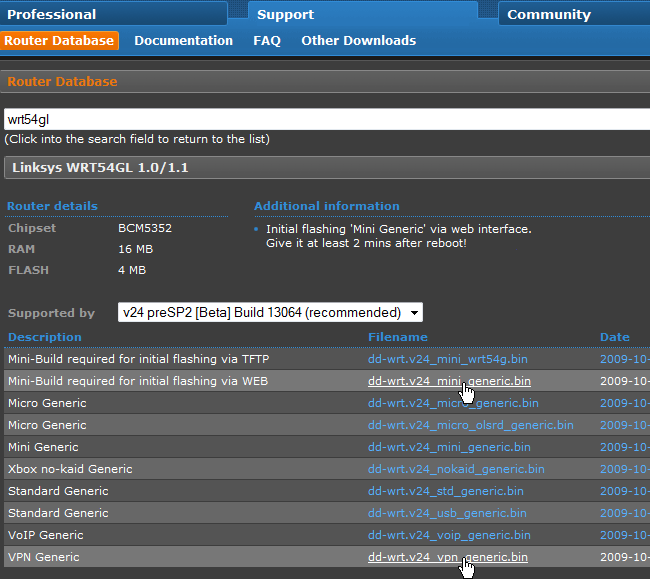This screenshot has width=650, height=579.
Task: Download dd-wrt.v24_vpn_generic.bin
Action: point(448,557)
